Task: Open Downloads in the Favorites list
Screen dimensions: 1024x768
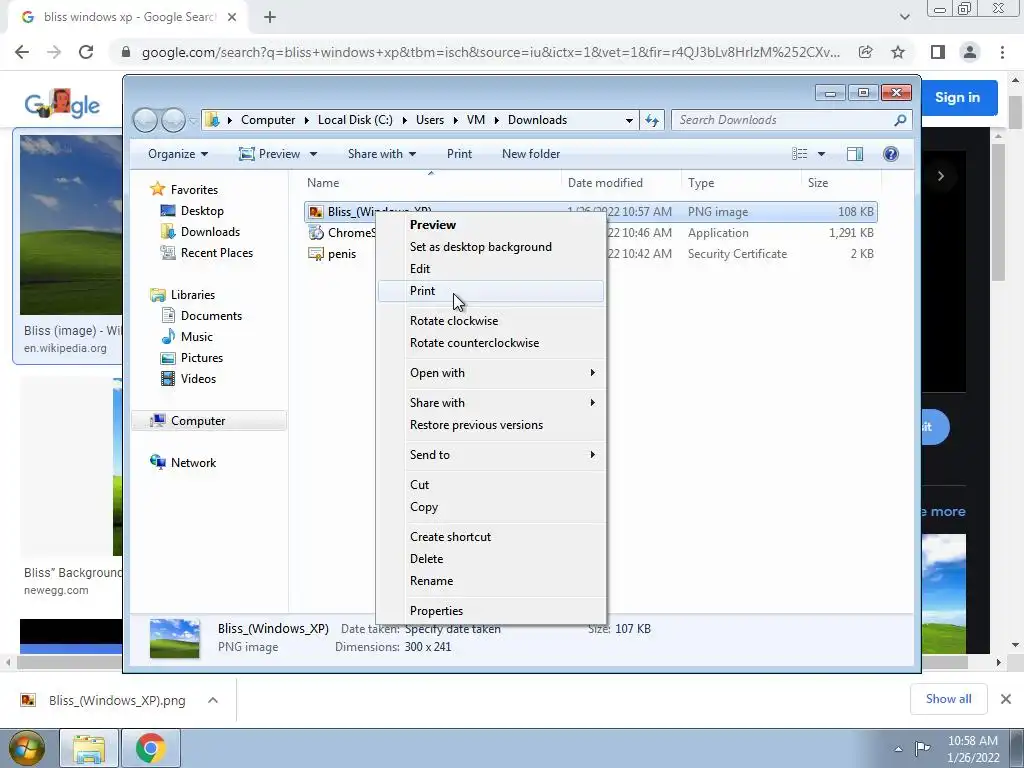Action: tap(210, 232)
